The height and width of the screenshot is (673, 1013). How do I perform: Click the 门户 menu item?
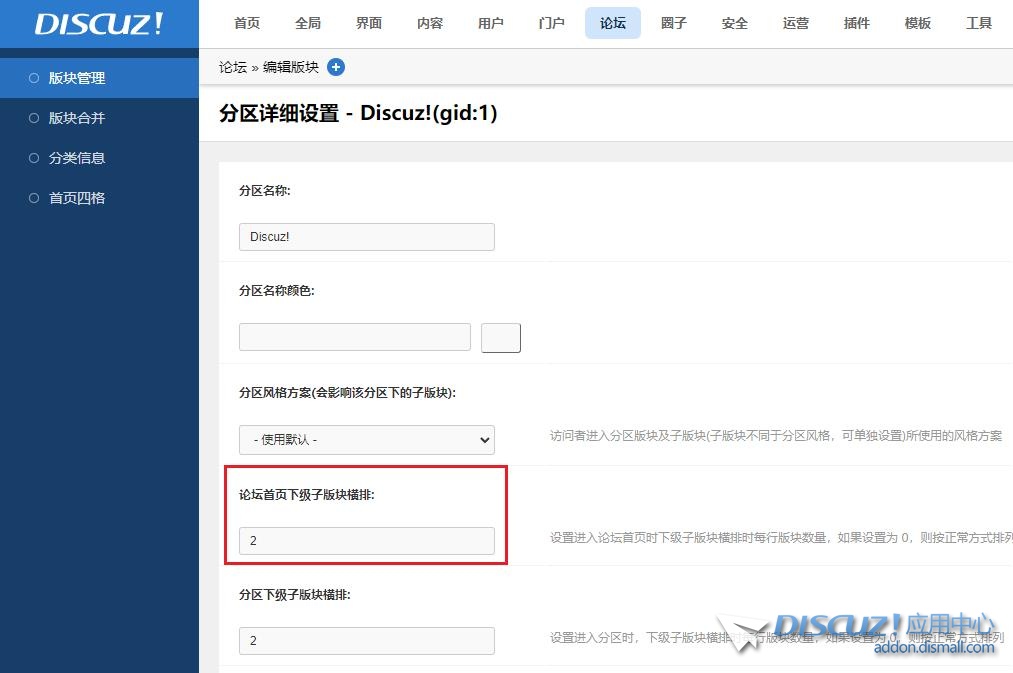pos(552,23)
